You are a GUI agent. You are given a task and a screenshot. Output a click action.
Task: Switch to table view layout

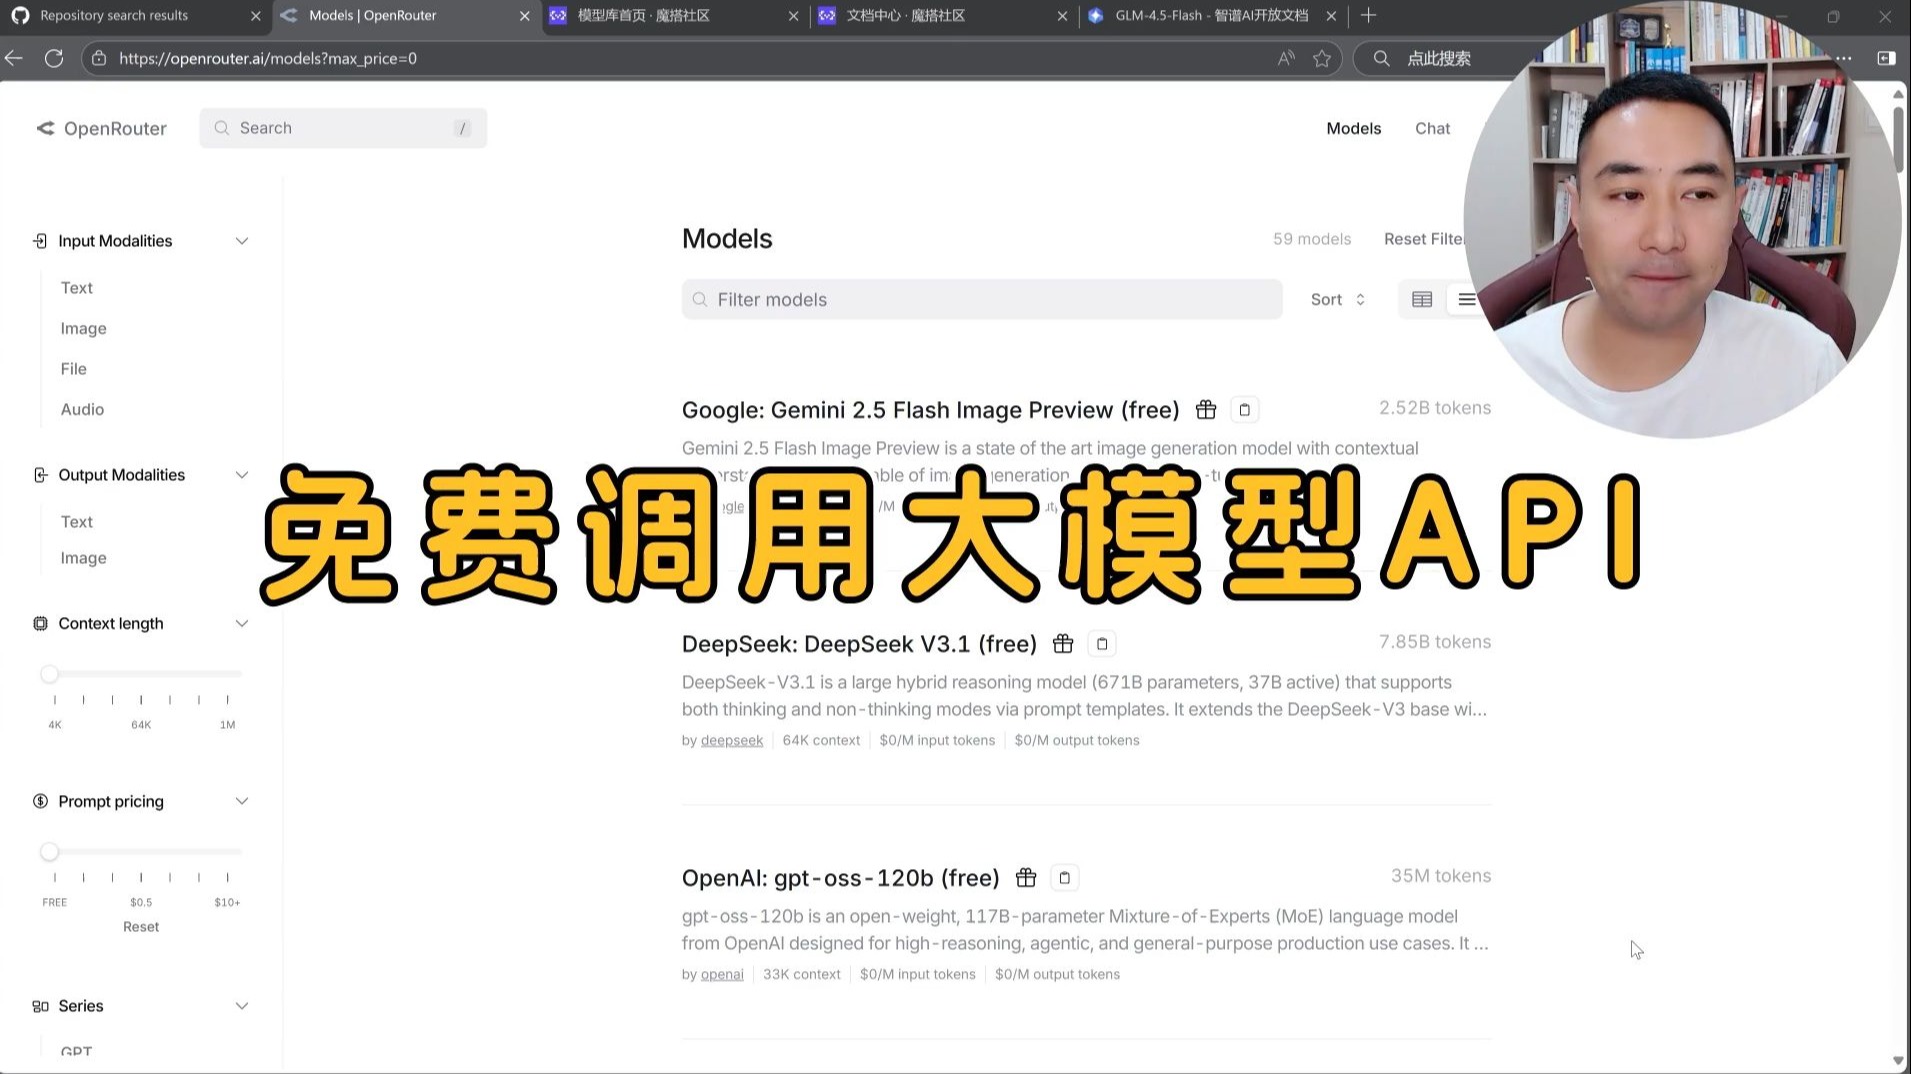coord(1422,299)
